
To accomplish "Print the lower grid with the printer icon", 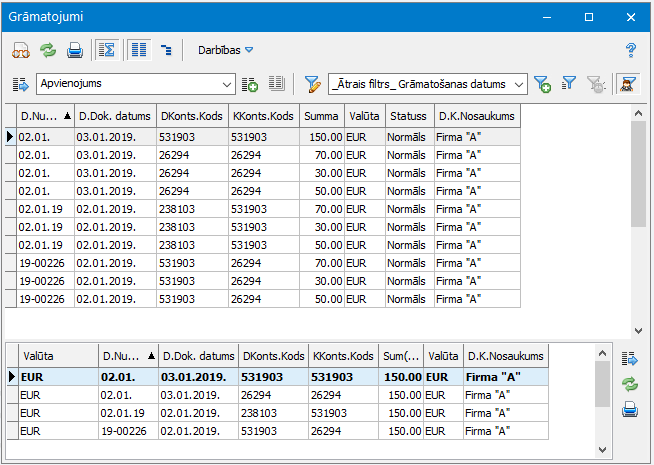I will click(x=630, y=410).
